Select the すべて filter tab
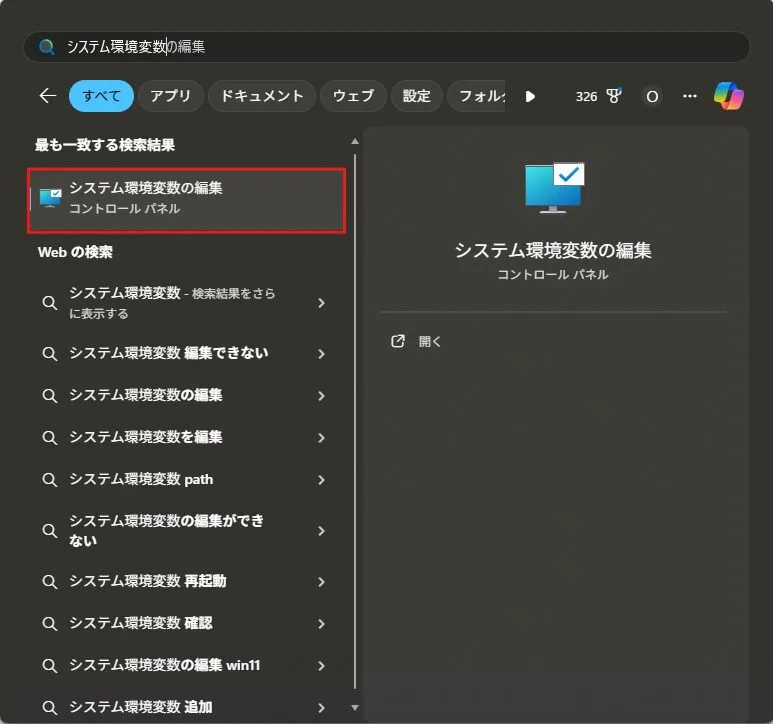Screen dimensions: 773x724 pyautogui.click(x=101, y=96)
